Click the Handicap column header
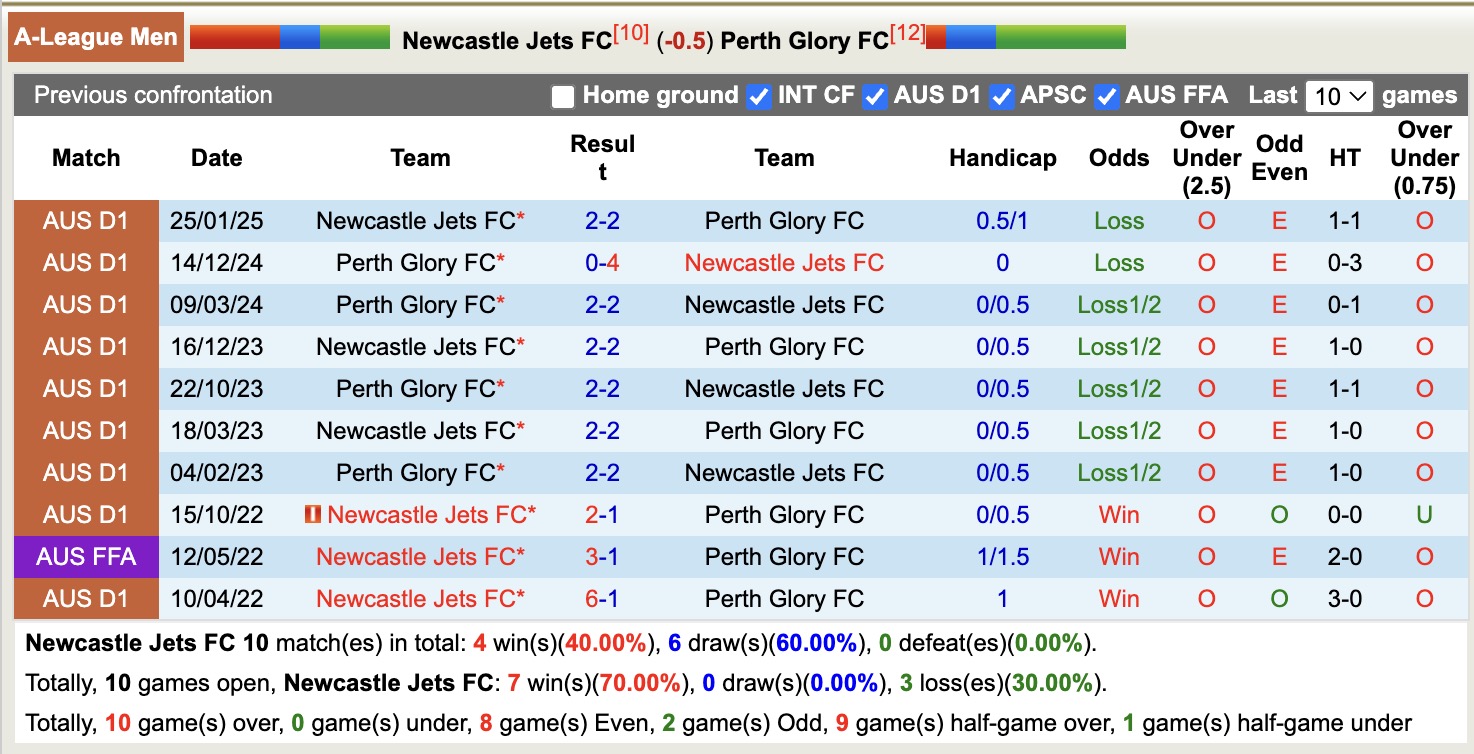The height and width of the screenshot is (754, 1474). 1002,157
